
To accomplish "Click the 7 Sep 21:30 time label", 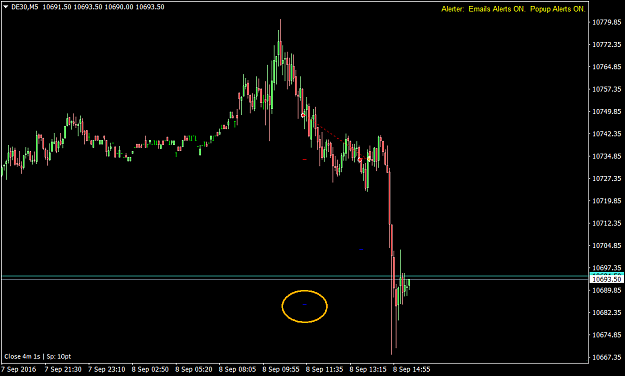I will [63, 369].
